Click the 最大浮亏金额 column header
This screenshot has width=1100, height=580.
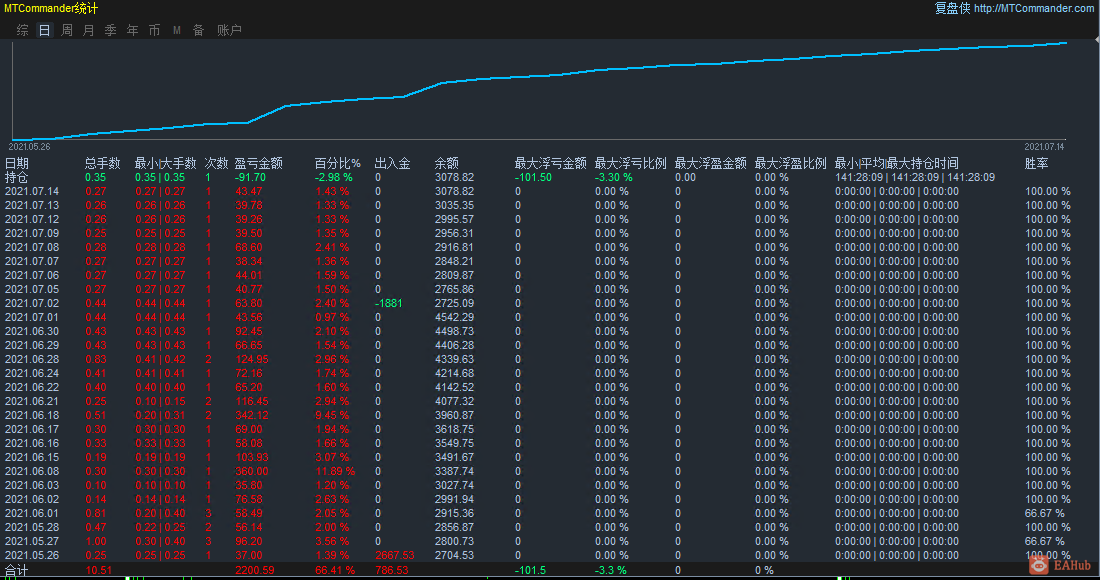tap(551, 163)
